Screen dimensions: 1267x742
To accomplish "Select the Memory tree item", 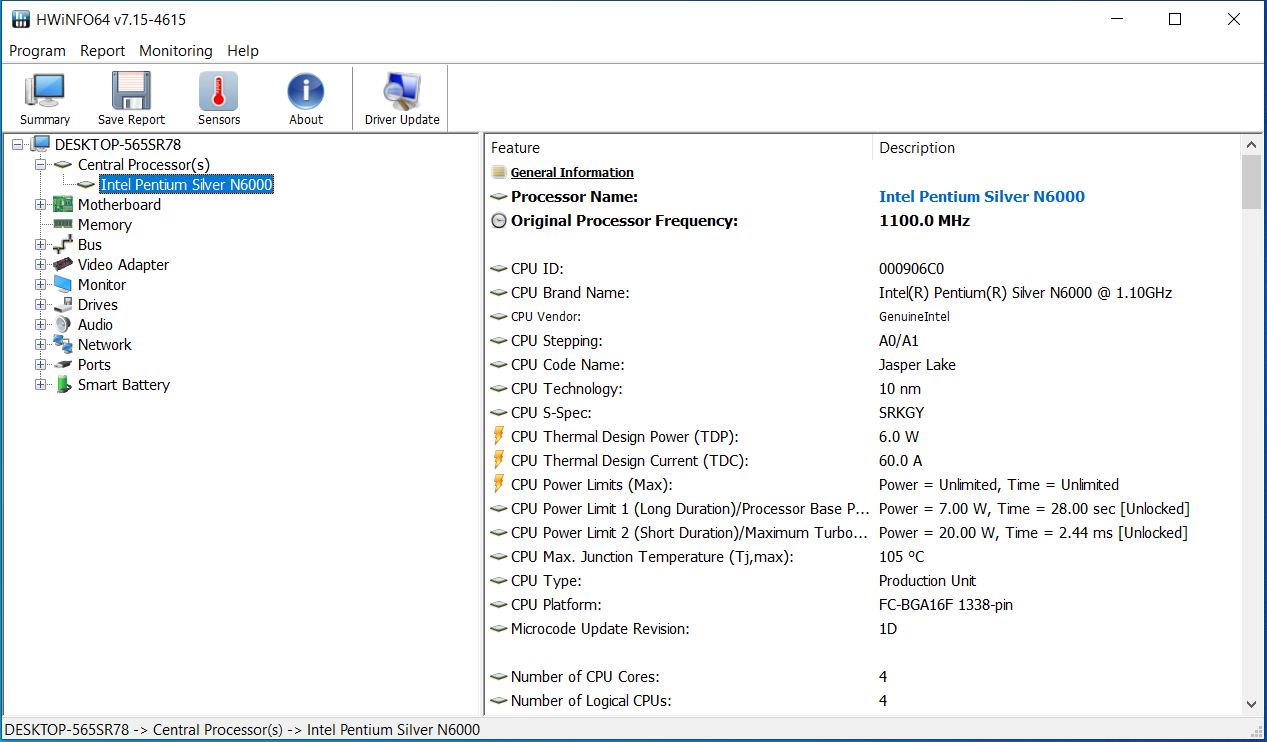I will (x=105, y=225).
